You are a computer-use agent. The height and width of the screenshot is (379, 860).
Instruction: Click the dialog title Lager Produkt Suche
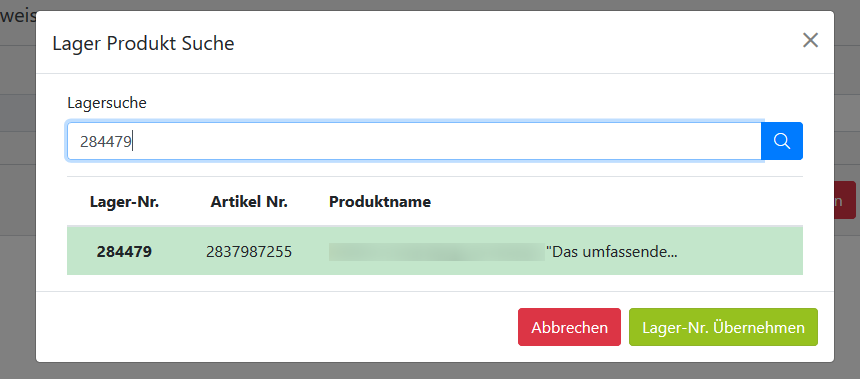(143, 43)
